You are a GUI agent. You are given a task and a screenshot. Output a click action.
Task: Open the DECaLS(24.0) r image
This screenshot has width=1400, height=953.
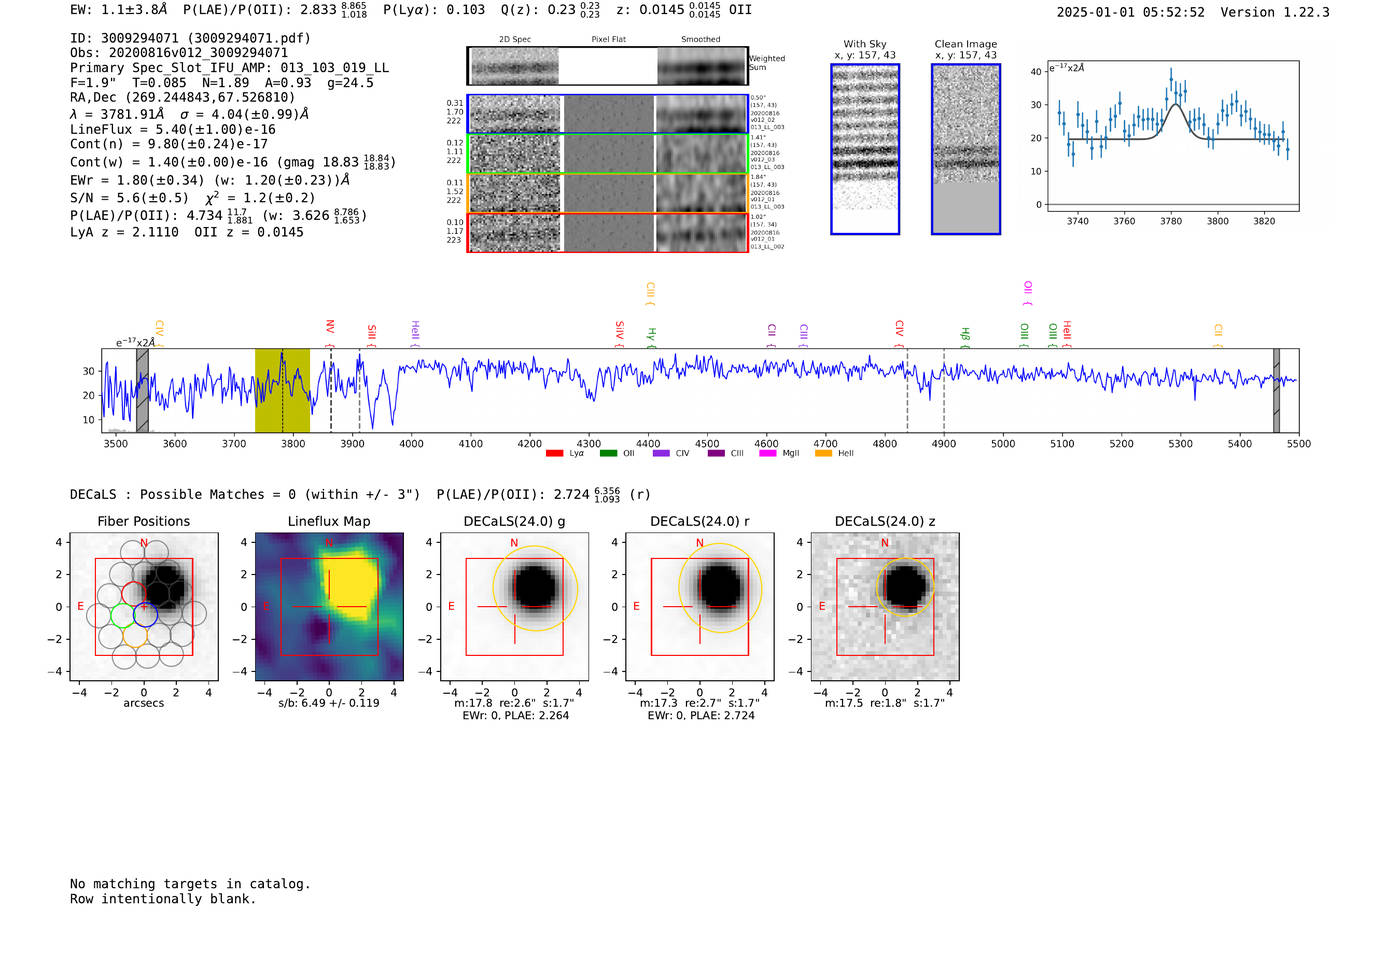pyautogui.click(x=700, y=607)
